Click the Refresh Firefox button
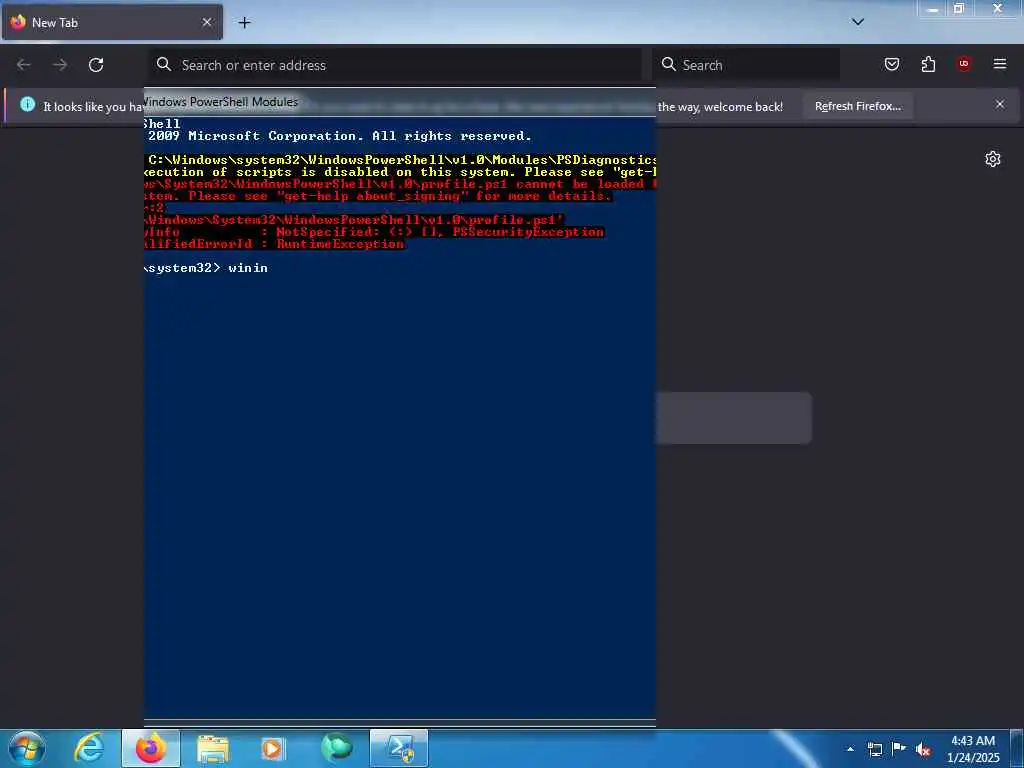Image resolution: width=1024 pixels, height=768 pixels. coord(857,106)
